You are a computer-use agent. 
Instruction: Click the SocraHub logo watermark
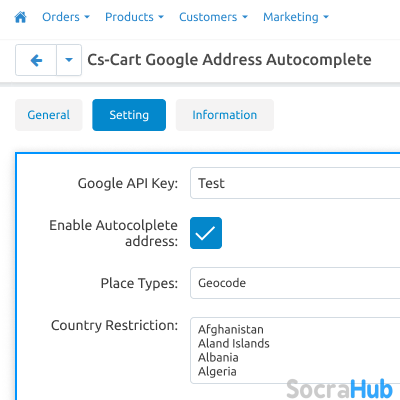coord(339,389)
